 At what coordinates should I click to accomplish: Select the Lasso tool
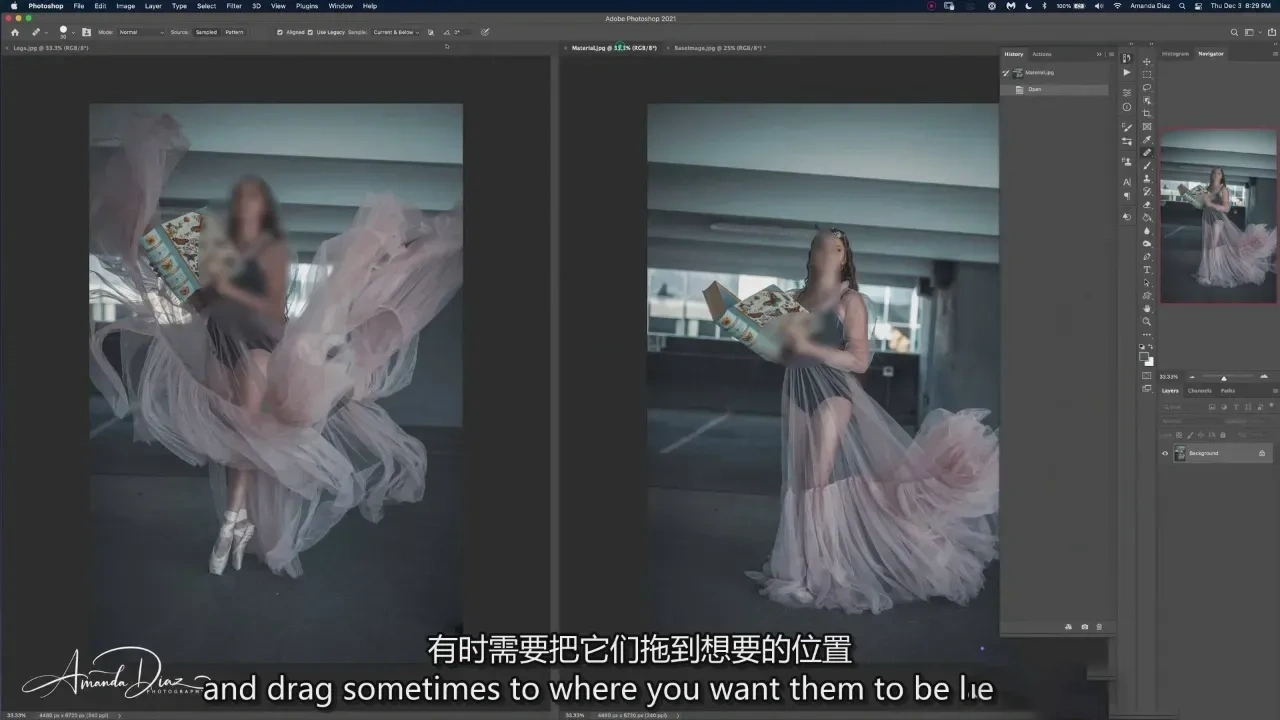(x=1147, y=87)
